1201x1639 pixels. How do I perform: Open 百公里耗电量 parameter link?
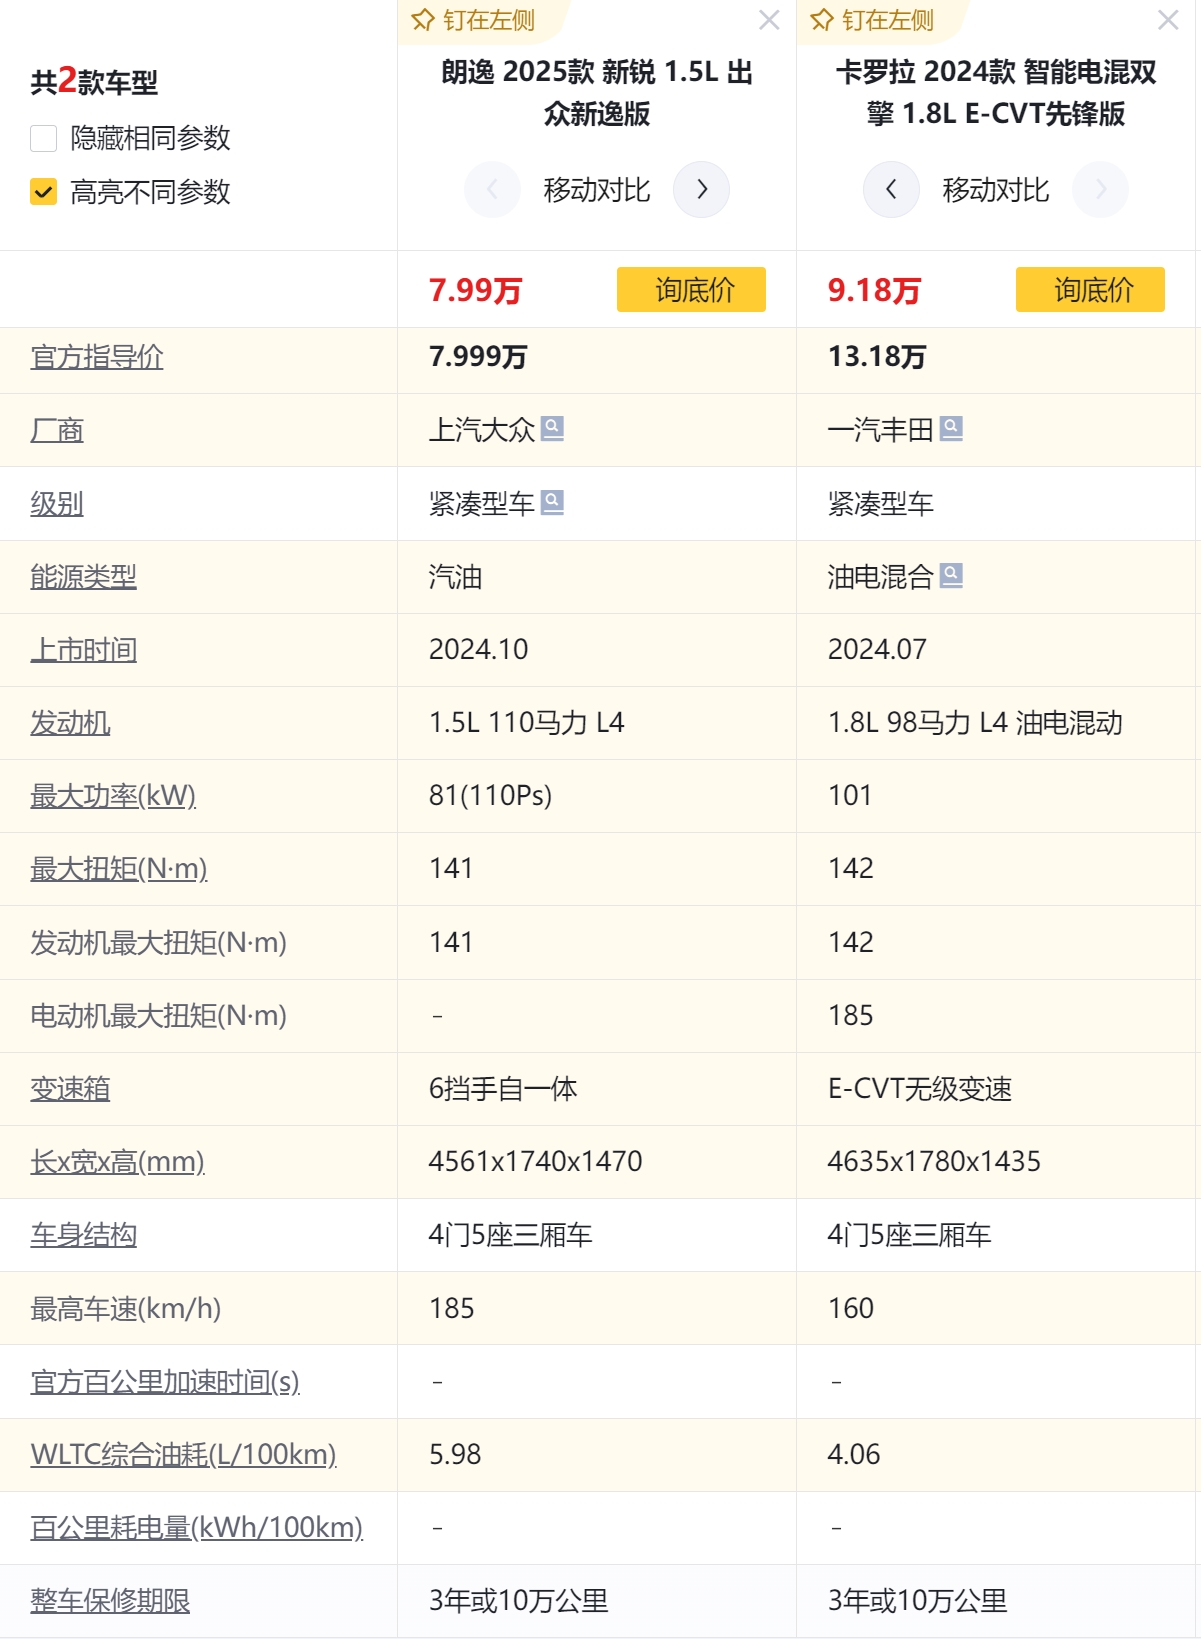(x=197, y=1528)
